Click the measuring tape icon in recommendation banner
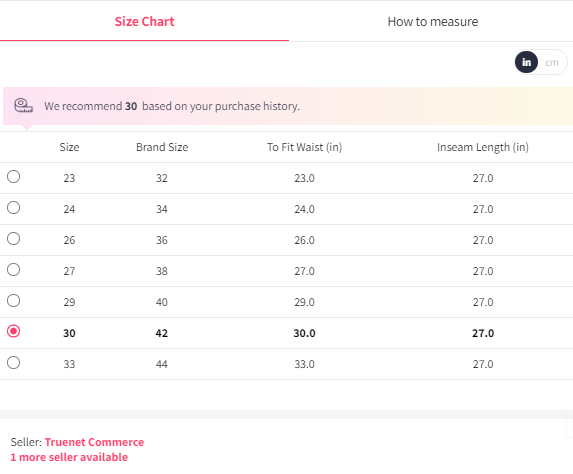This screenshot has height=474, width=573. [x=23, y=106]
